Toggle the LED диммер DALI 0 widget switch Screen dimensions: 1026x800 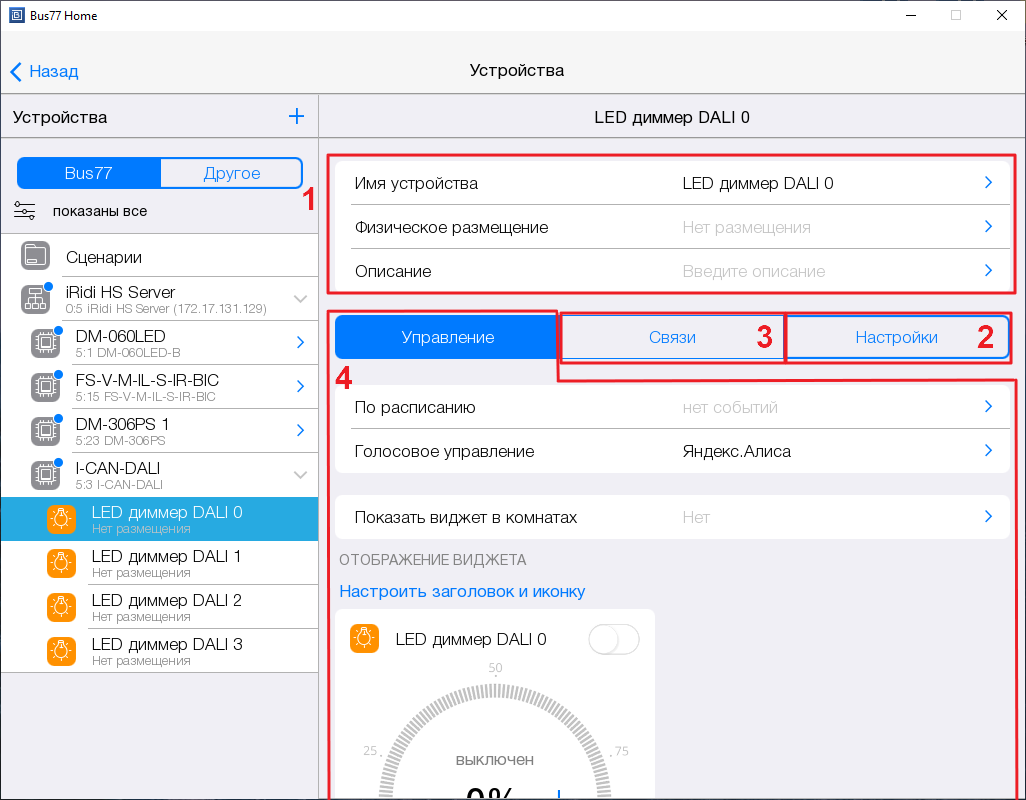[x=613, y=639]
